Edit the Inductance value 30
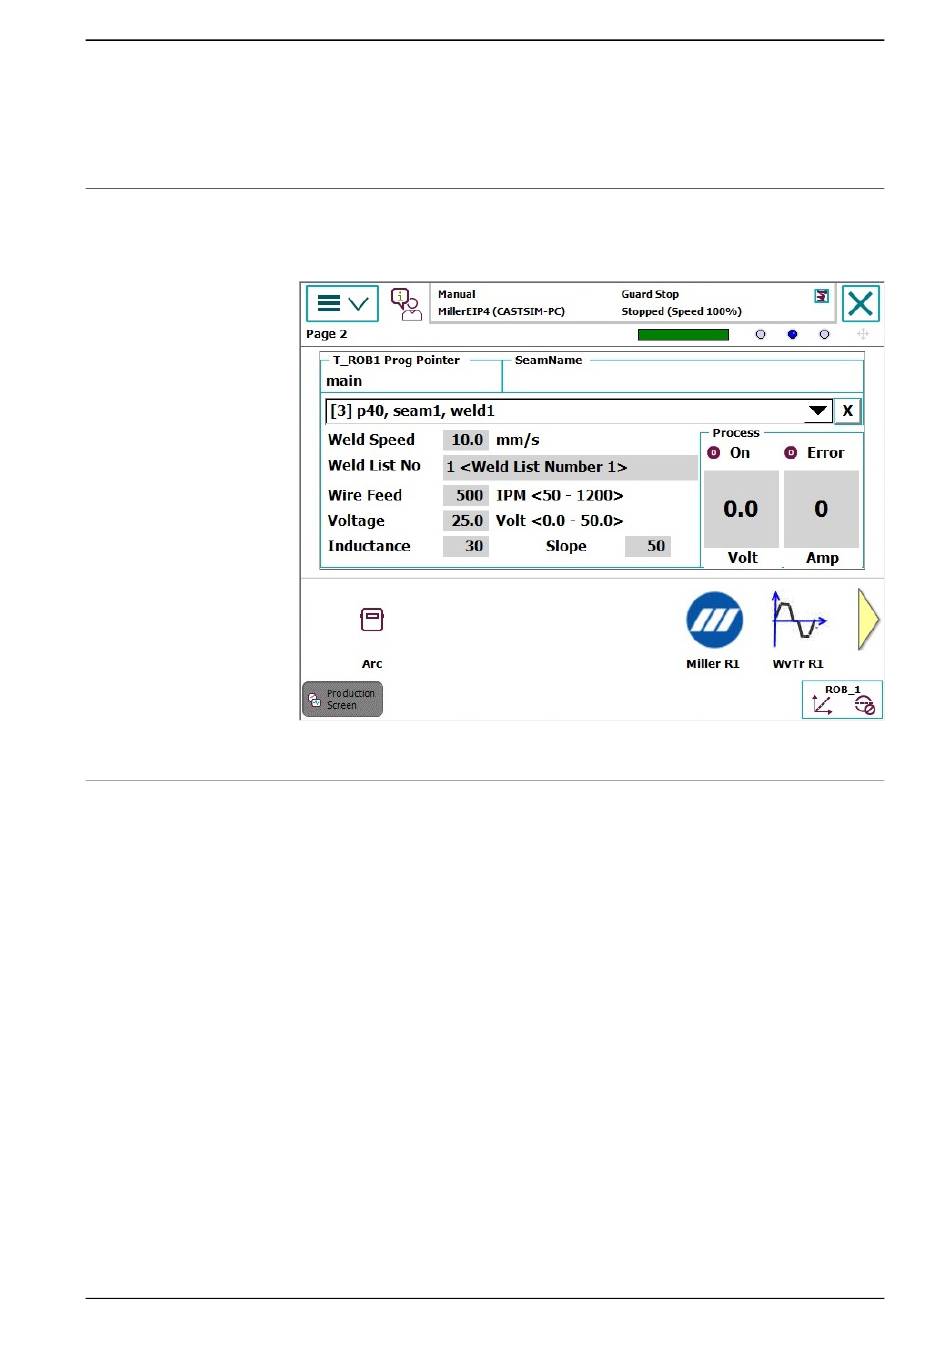Screen dimensions: 950x1369 (x=466, y=546)
